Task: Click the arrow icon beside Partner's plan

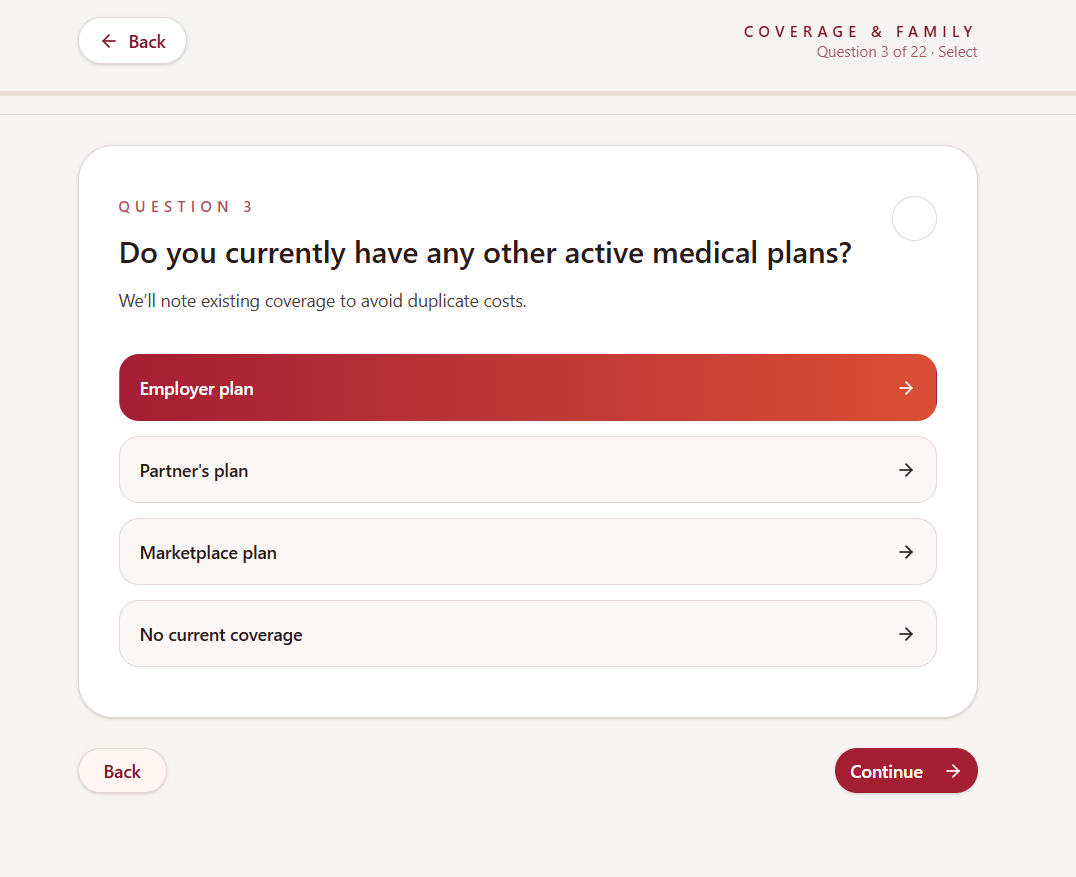Action: [906, 470]
